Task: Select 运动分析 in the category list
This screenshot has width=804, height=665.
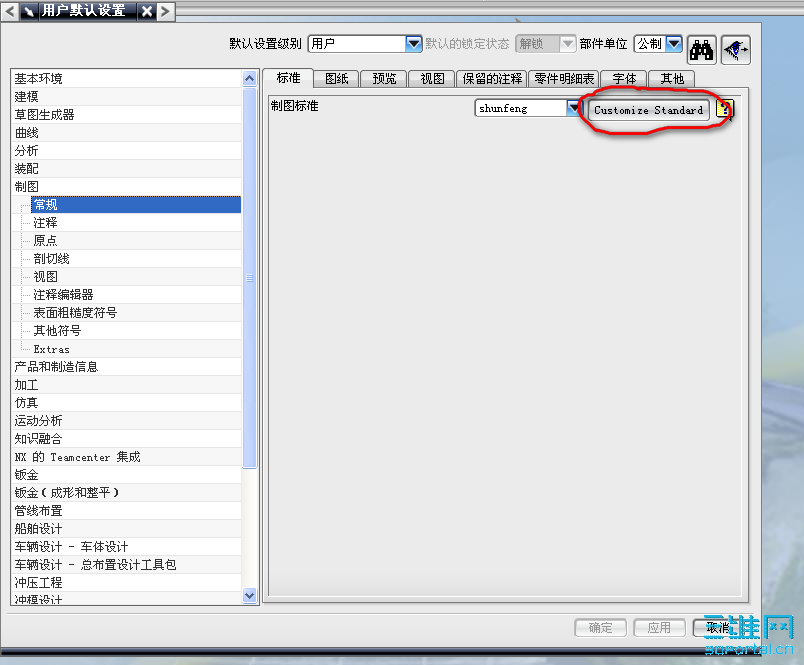Action: tap(126, 420)
